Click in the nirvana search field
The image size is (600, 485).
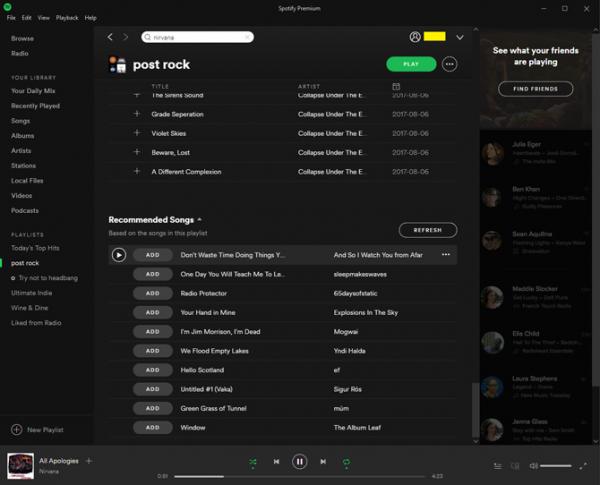(x=197, y=37)
